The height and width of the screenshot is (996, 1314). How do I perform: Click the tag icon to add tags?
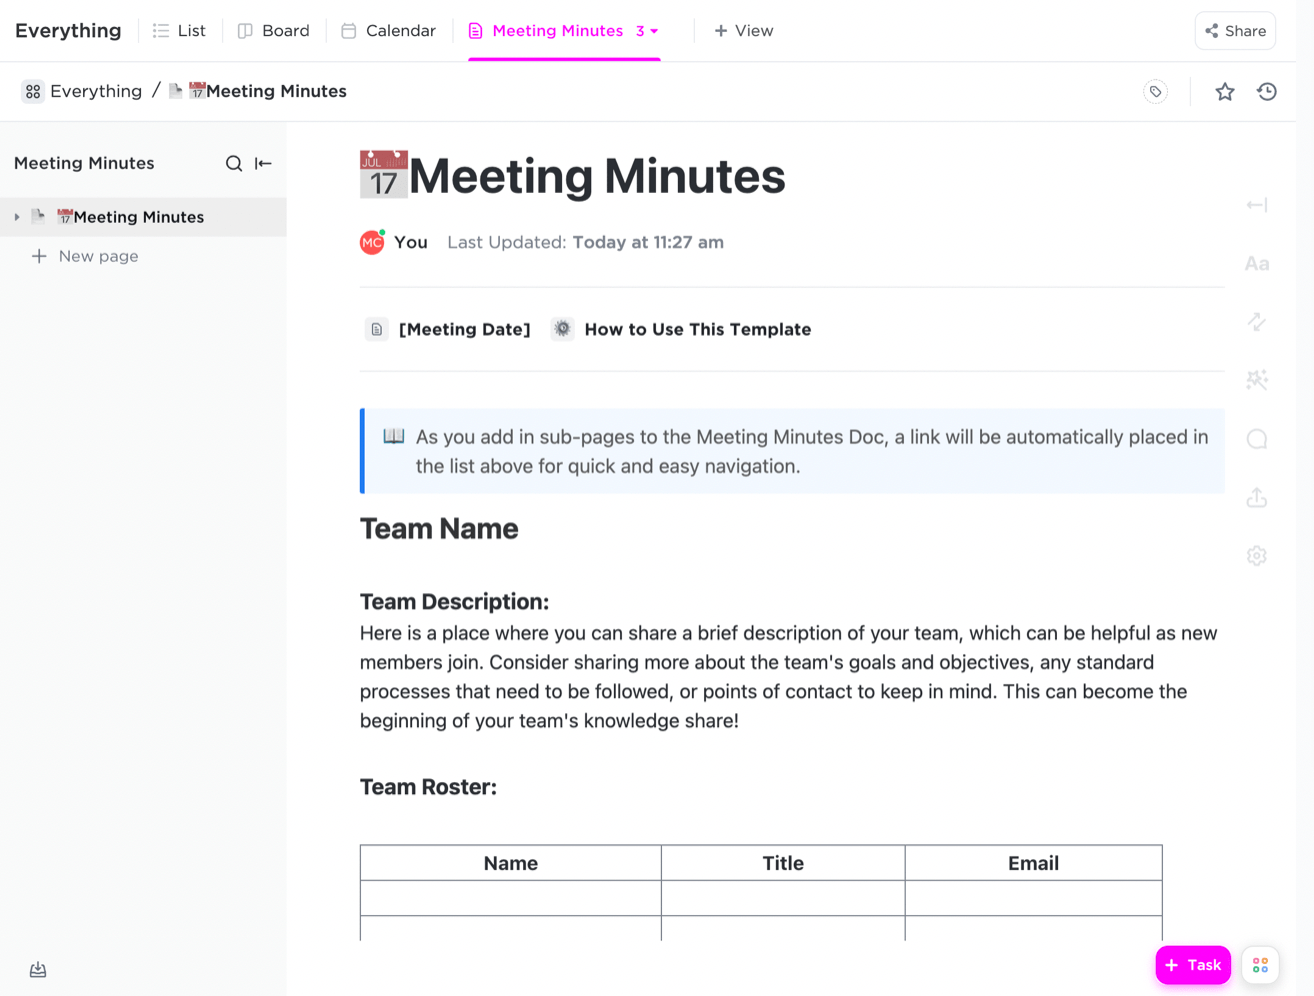coord(1155,91)
